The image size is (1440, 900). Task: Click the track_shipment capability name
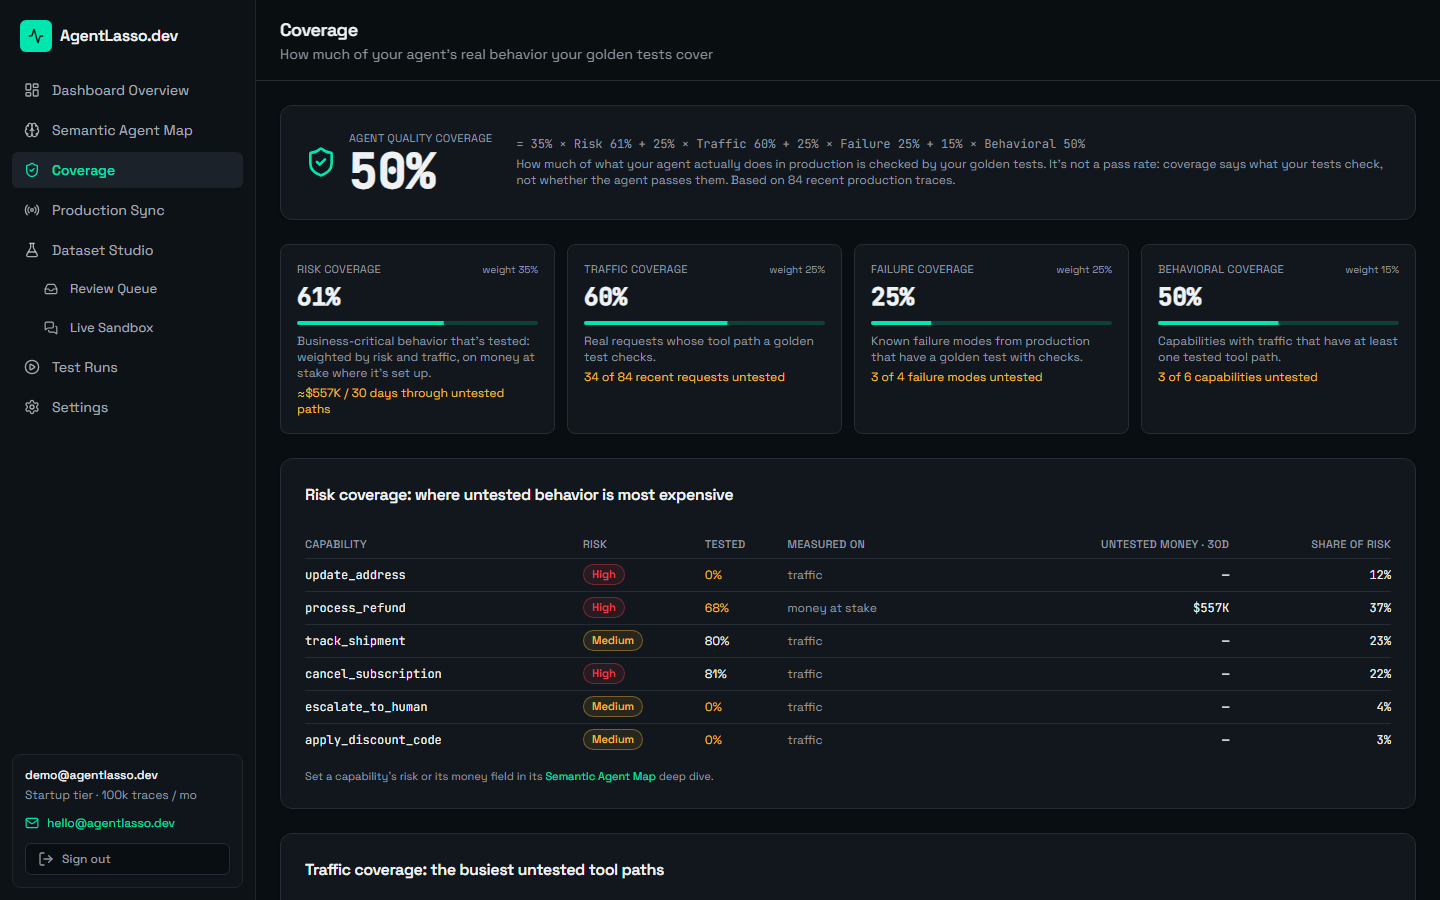(x=355, y=641)
